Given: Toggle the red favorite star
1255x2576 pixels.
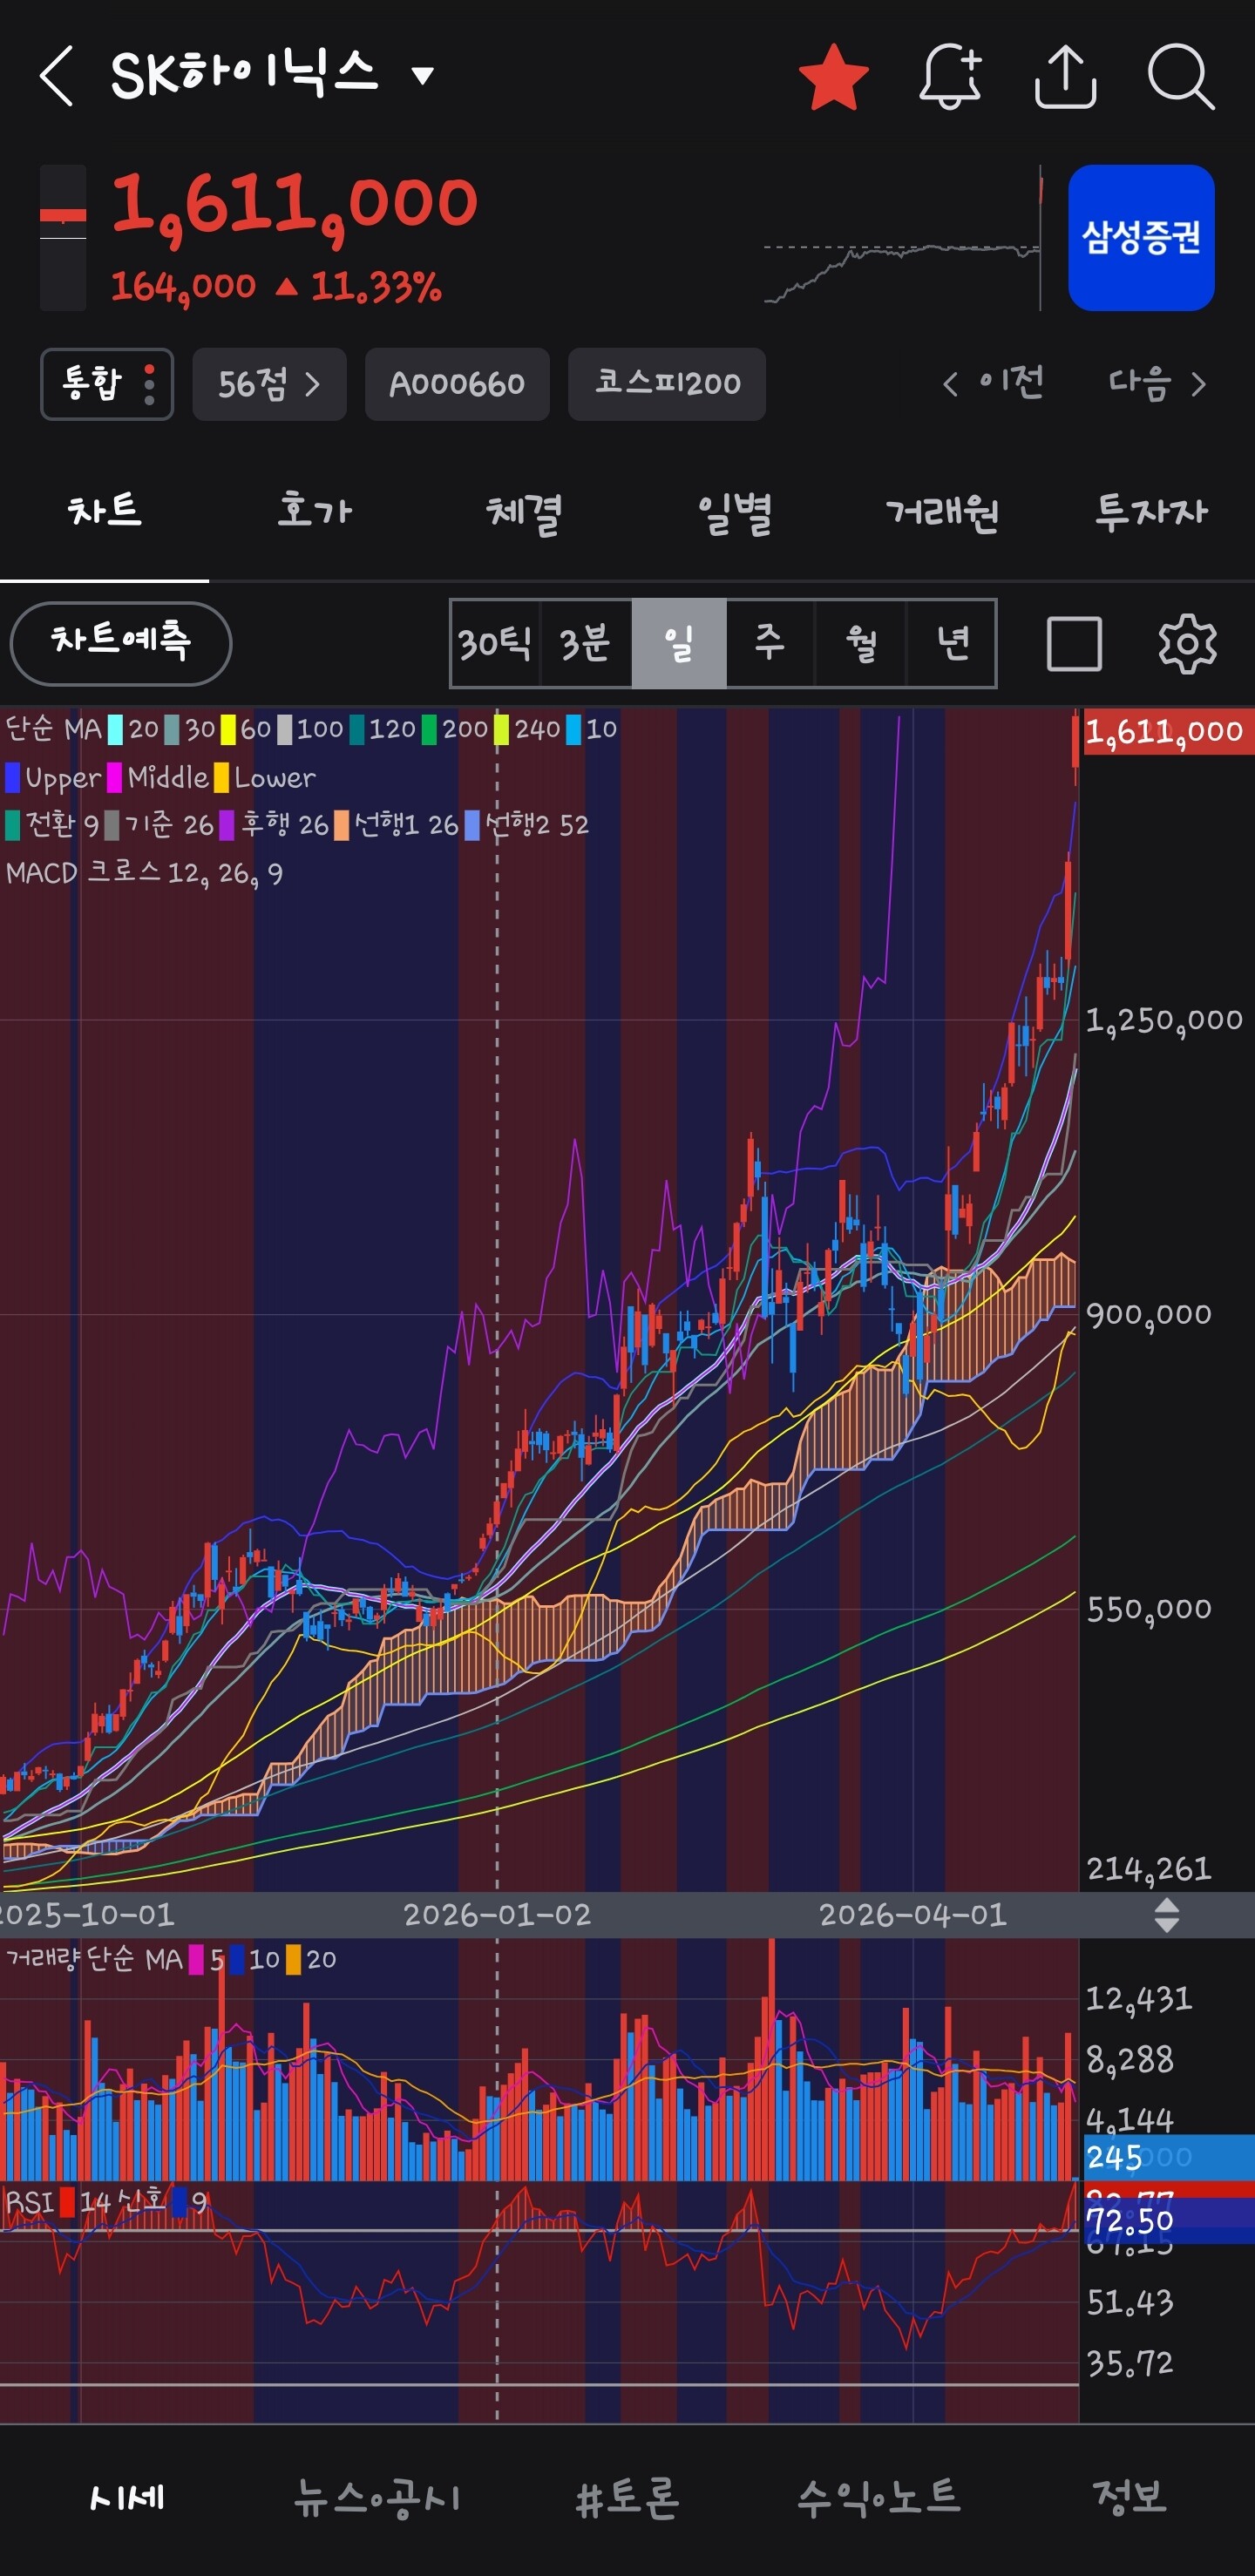Looking at the screenshot, I should point(833,76).
